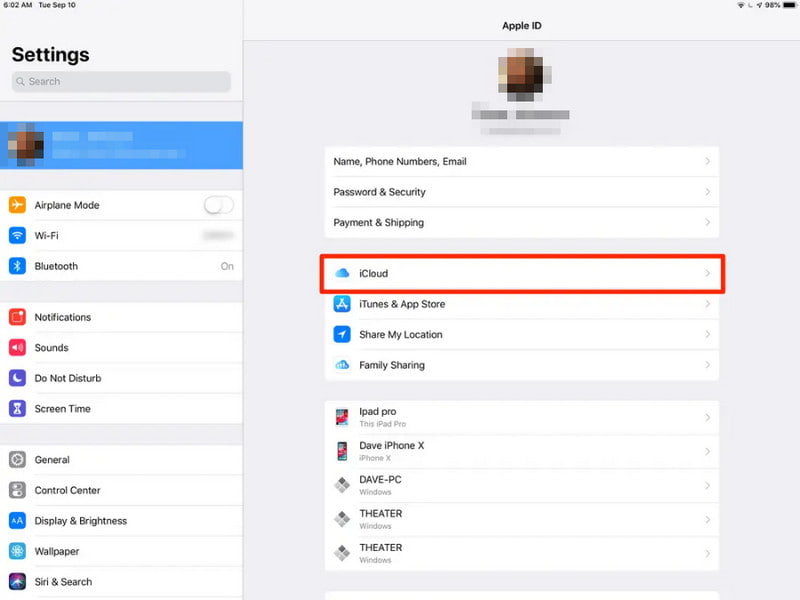Expand Payment & Shipping chevron
Screen dimensions: 800x600
(x=708, y=222)
